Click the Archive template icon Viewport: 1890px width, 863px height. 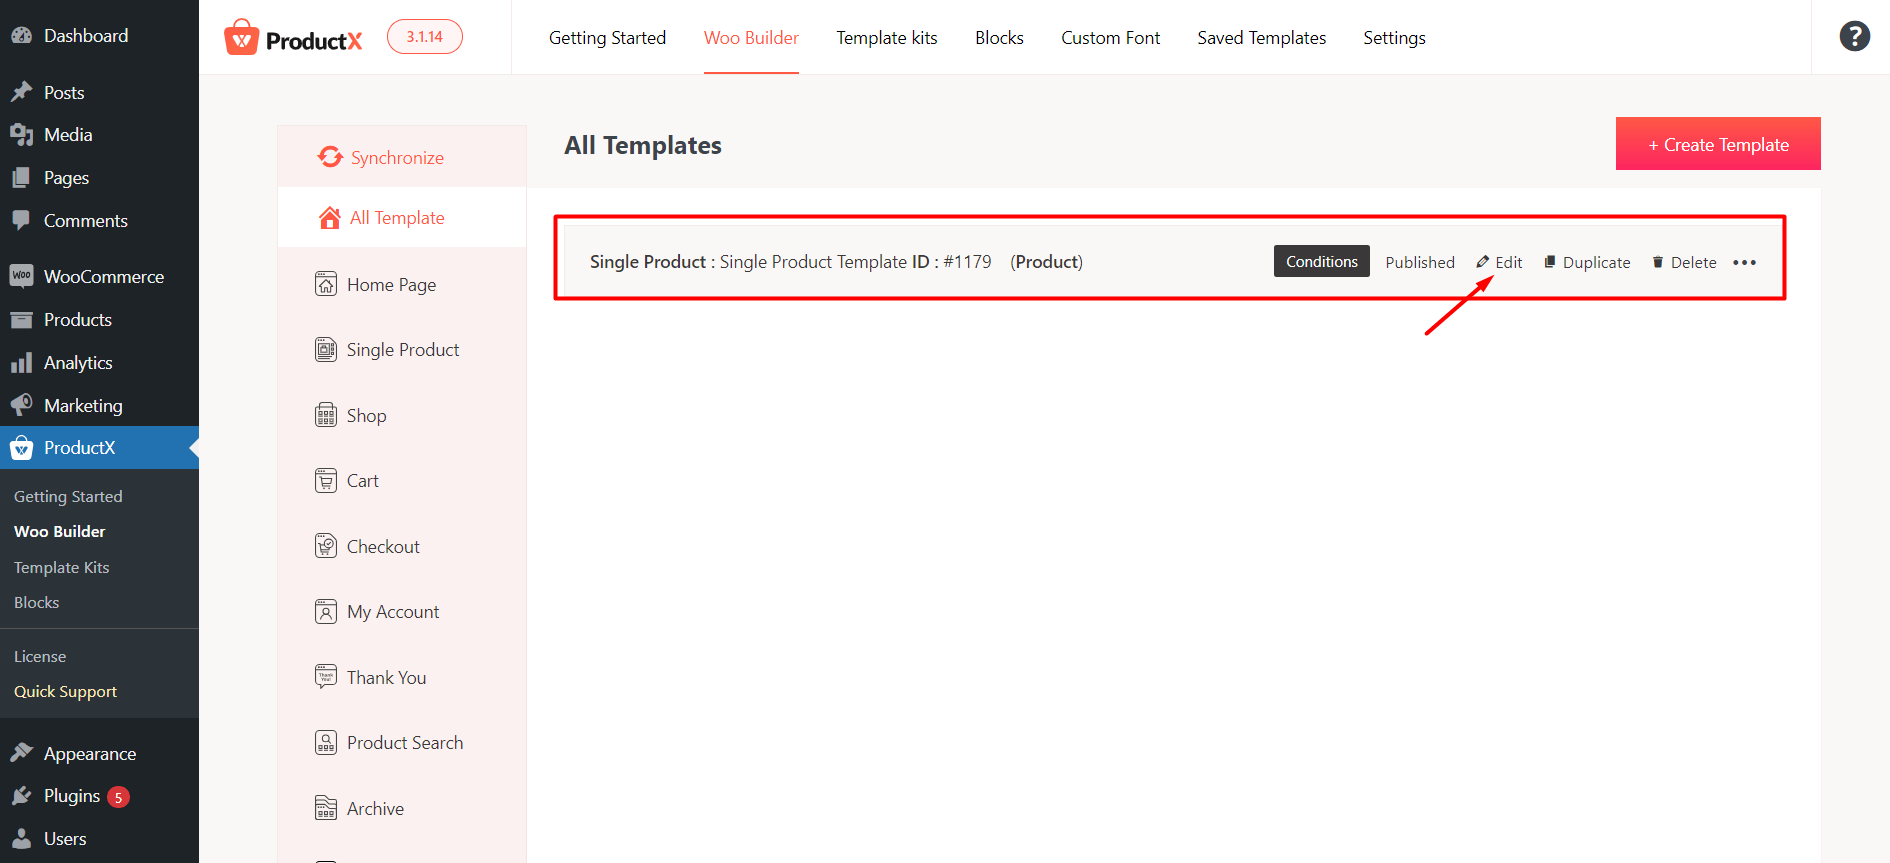(x=326, y=808)
